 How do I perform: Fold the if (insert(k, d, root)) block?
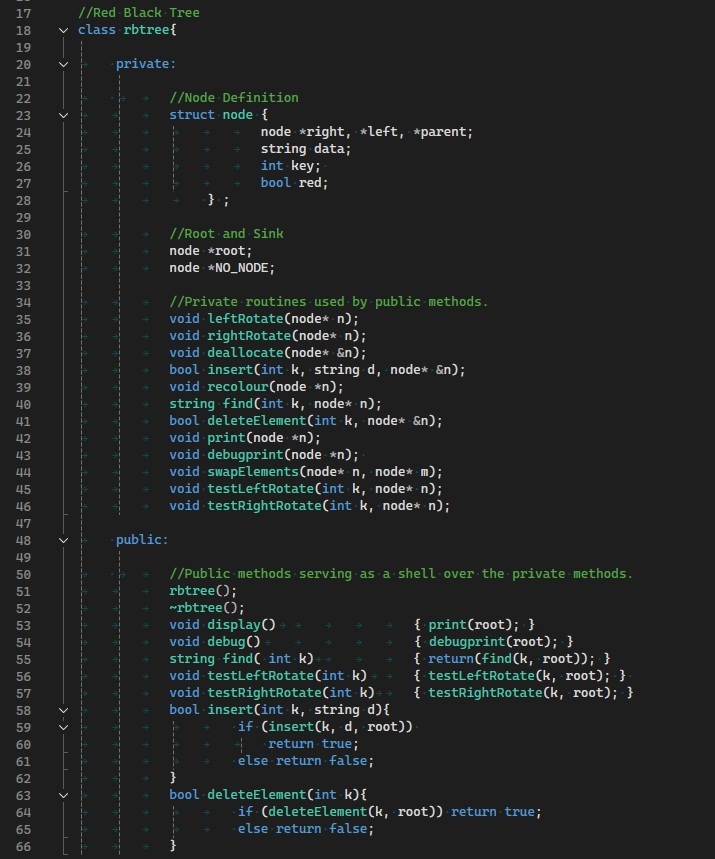click(64, 727)
